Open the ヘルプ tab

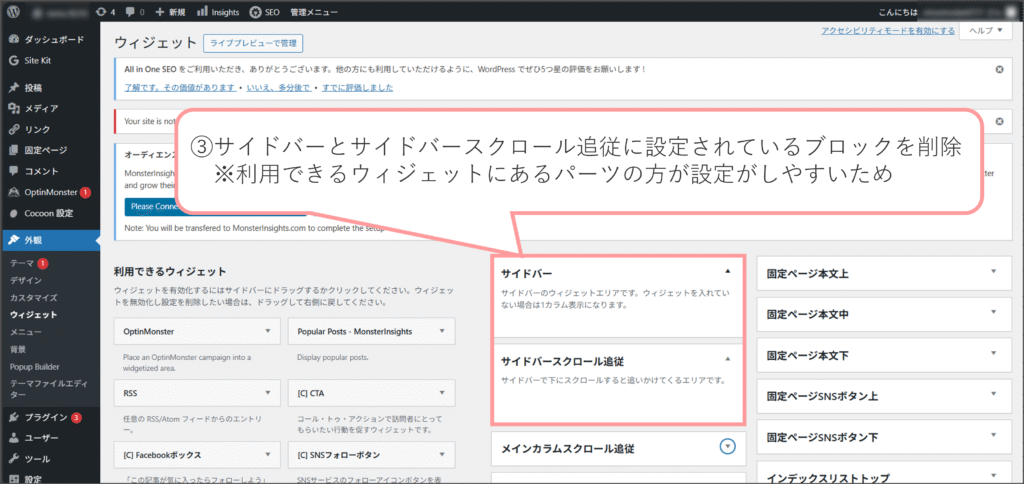coord(986,32)
